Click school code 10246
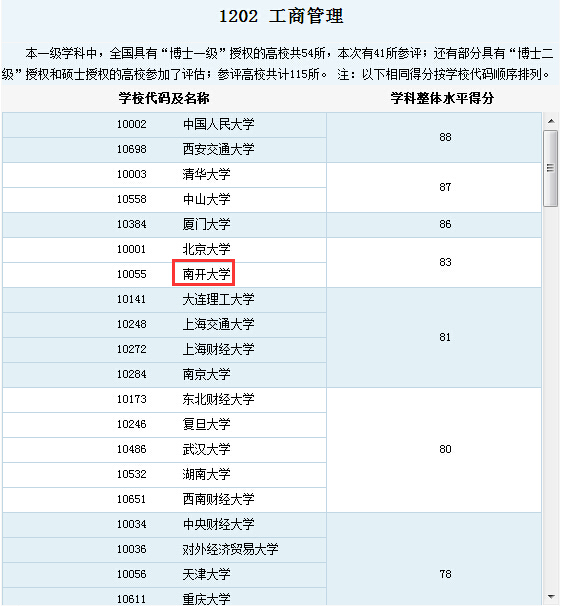The image size is (561, 606). [x=132, y=424]
